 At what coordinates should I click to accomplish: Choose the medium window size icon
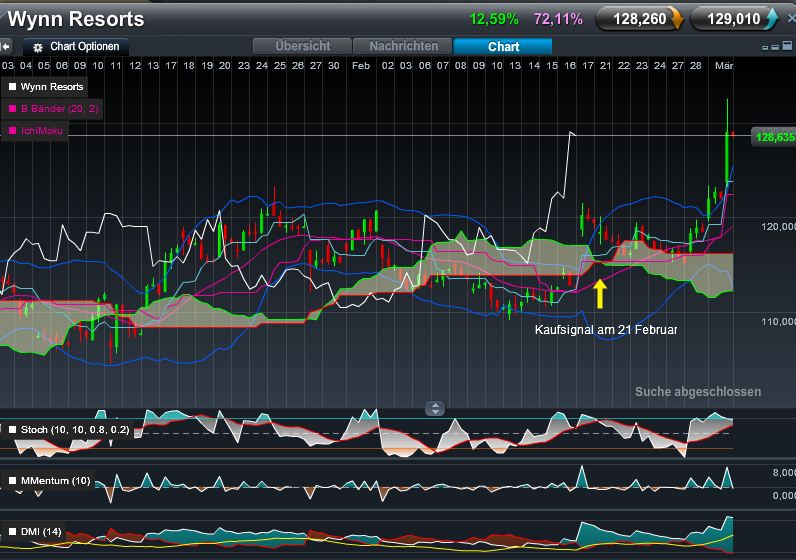coord(775,47)
